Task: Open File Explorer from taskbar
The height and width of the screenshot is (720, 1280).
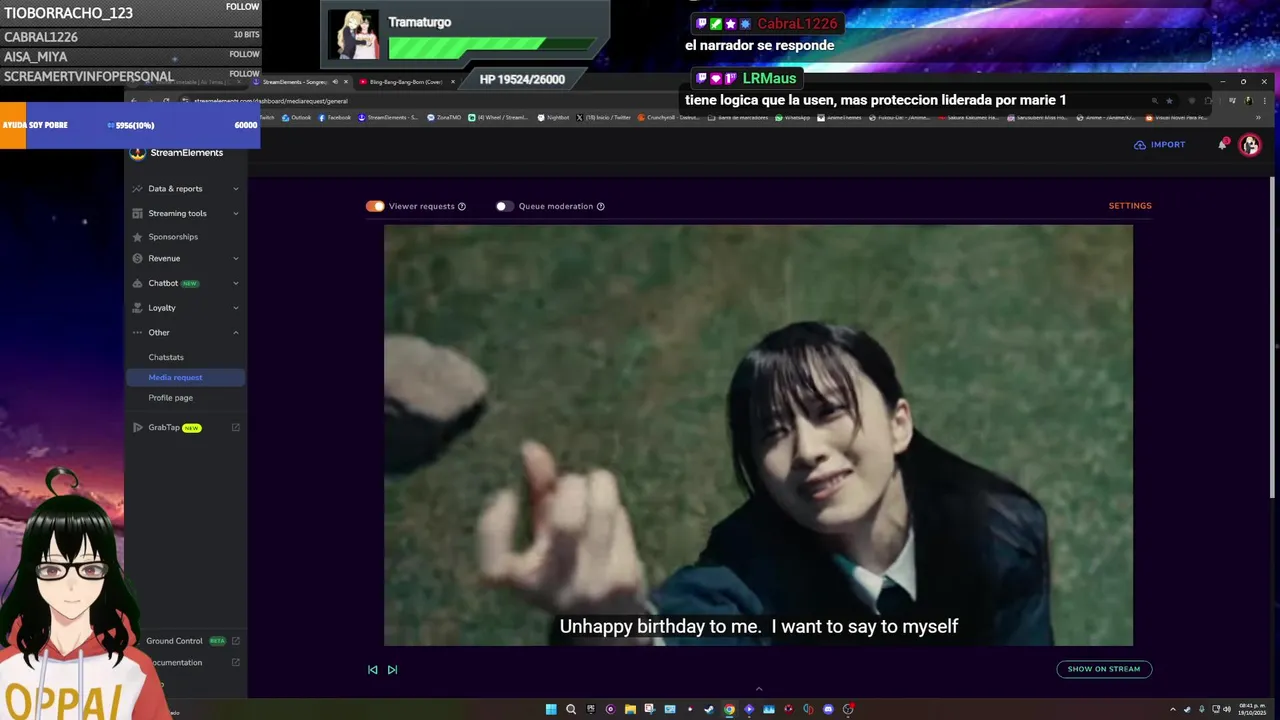Action: tap(630, 709)
